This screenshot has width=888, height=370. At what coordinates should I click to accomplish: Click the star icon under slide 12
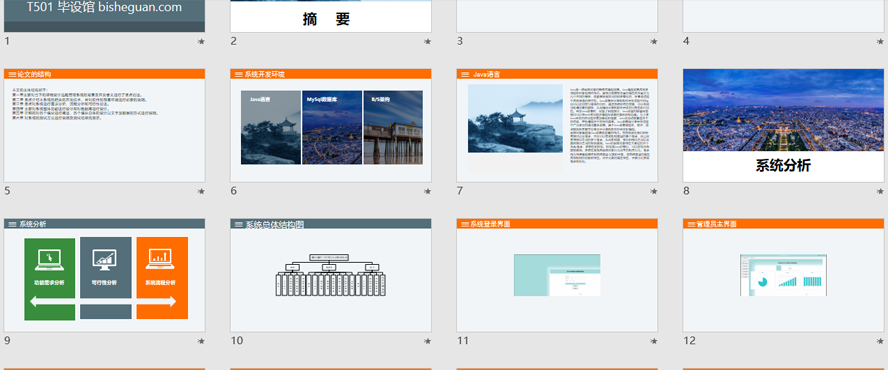pos(881,341)
